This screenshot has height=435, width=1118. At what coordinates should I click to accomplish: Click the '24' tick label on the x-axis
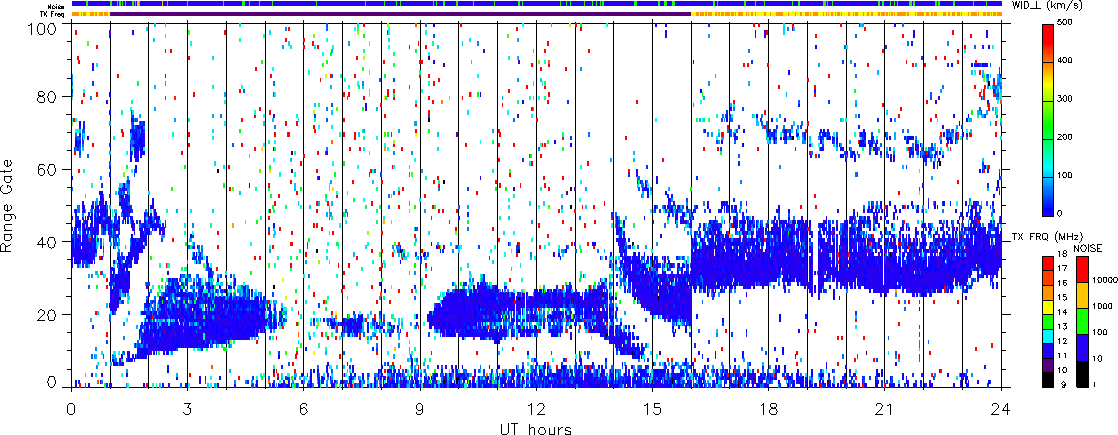point(1001,410)
